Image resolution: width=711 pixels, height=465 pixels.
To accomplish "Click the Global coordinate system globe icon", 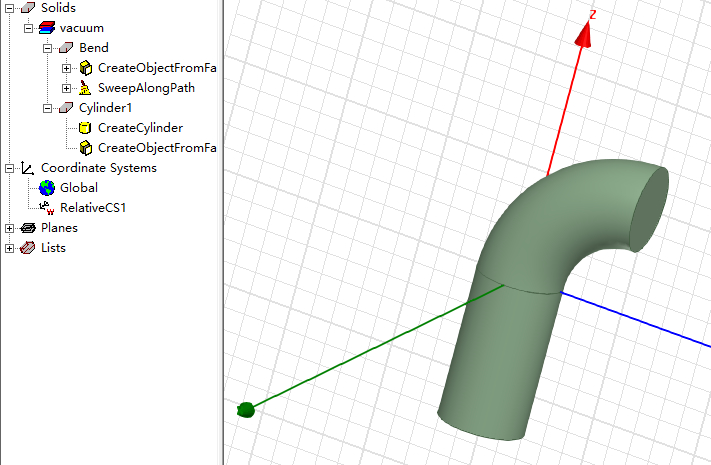I will point(47,187).
